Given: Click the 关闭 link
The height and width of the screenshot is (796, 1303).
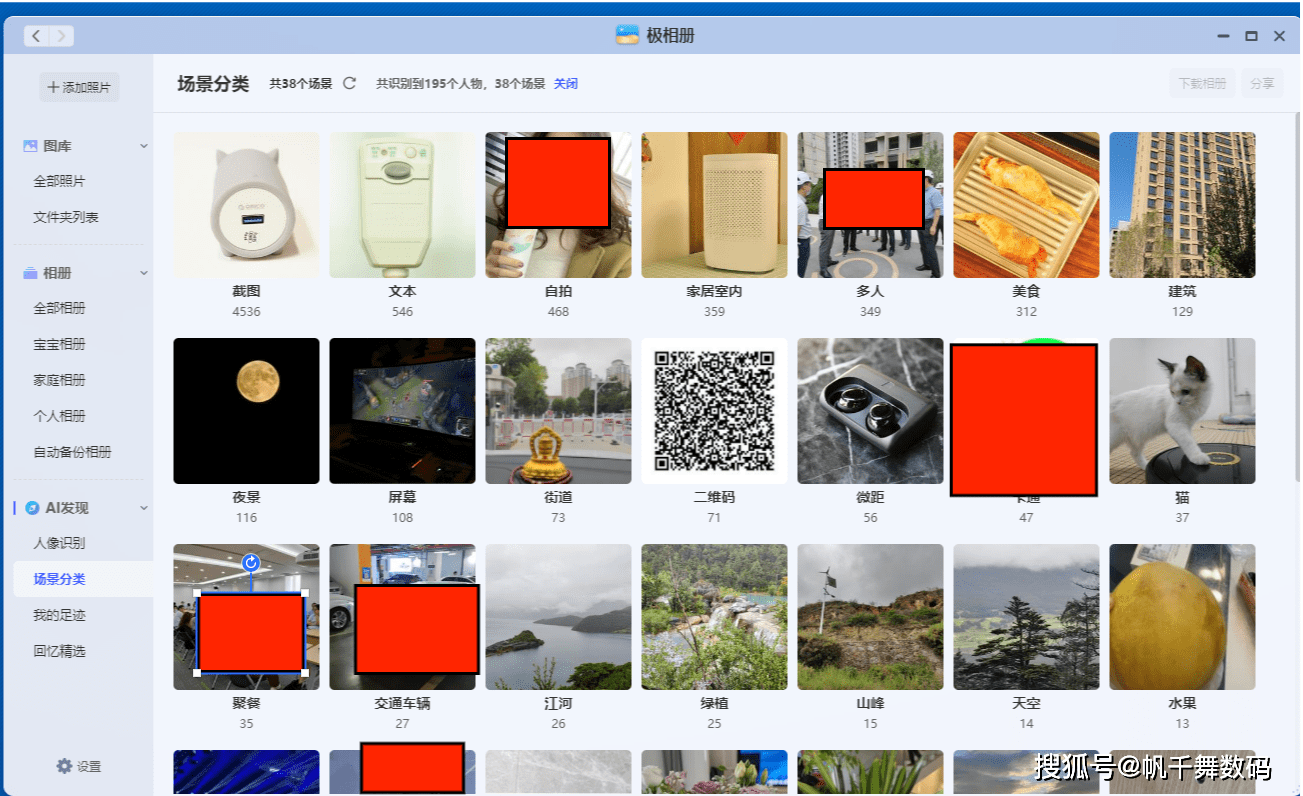Looking at the screenshot, I should (566, 84).
